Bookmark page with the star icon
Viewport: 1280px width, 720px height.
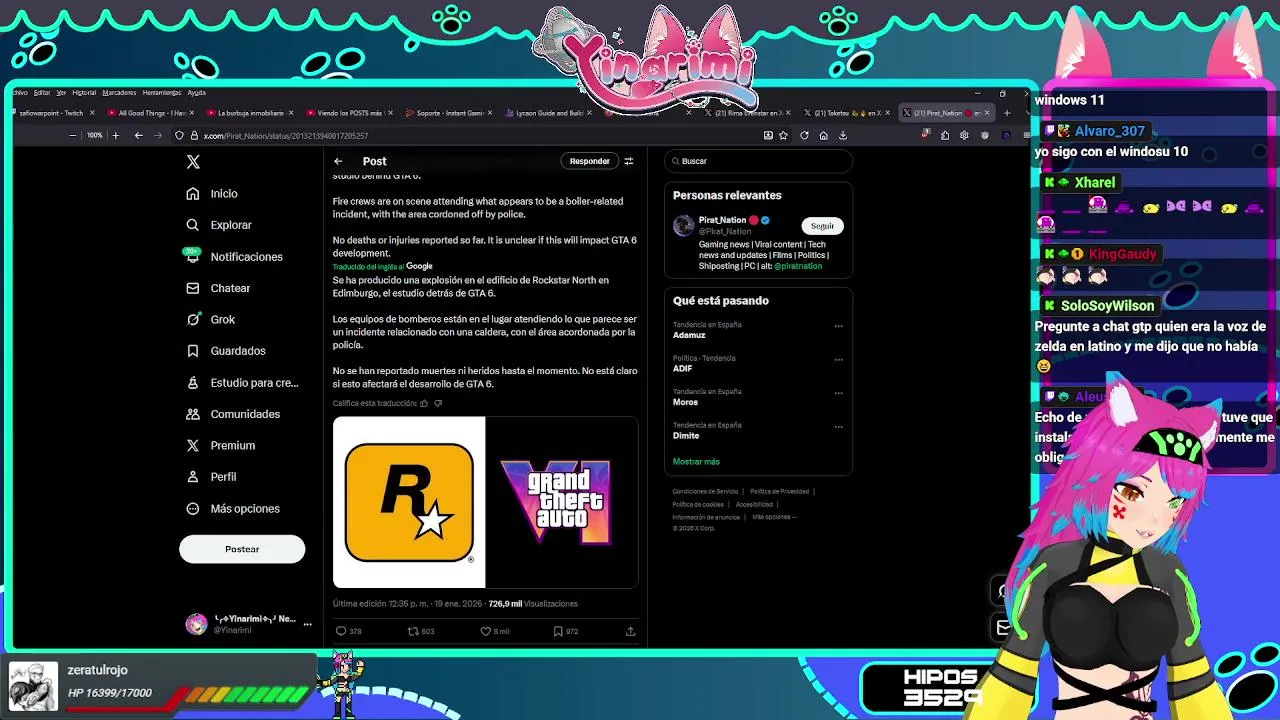(783, 135)
